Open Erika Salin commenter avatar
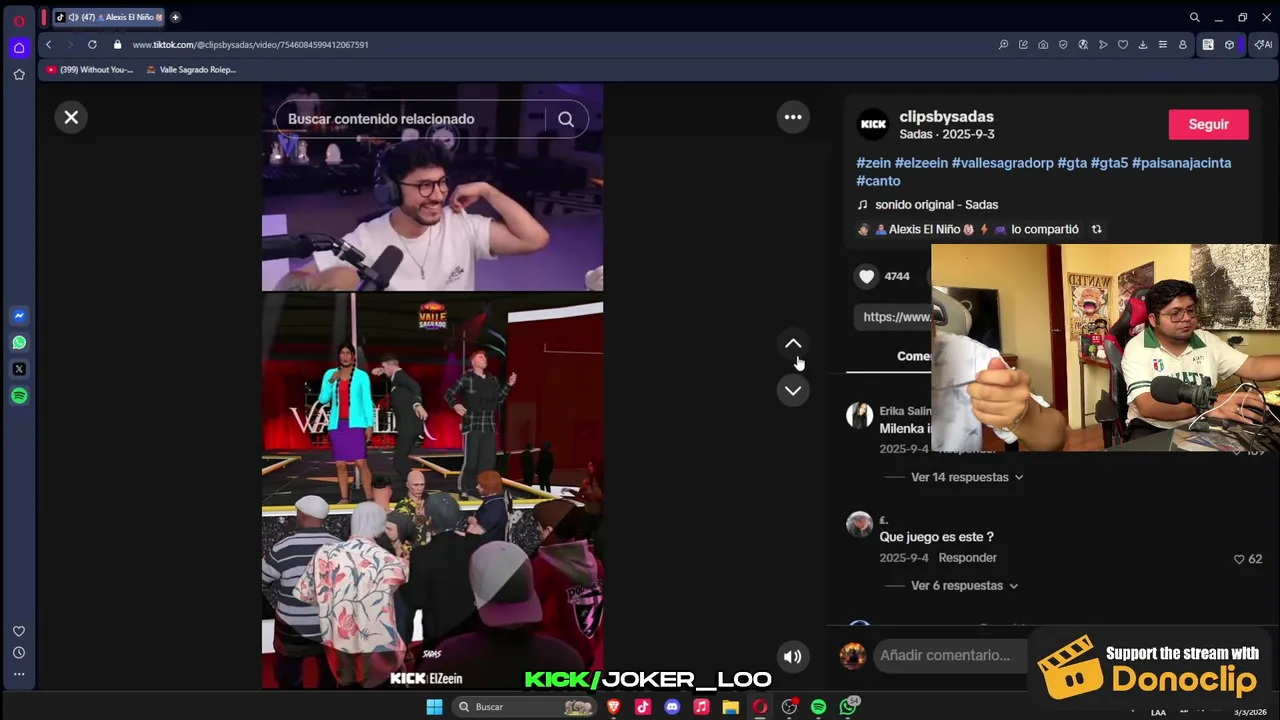Image resolution: width=1280 pixels, height=720 pixels. 859,415
